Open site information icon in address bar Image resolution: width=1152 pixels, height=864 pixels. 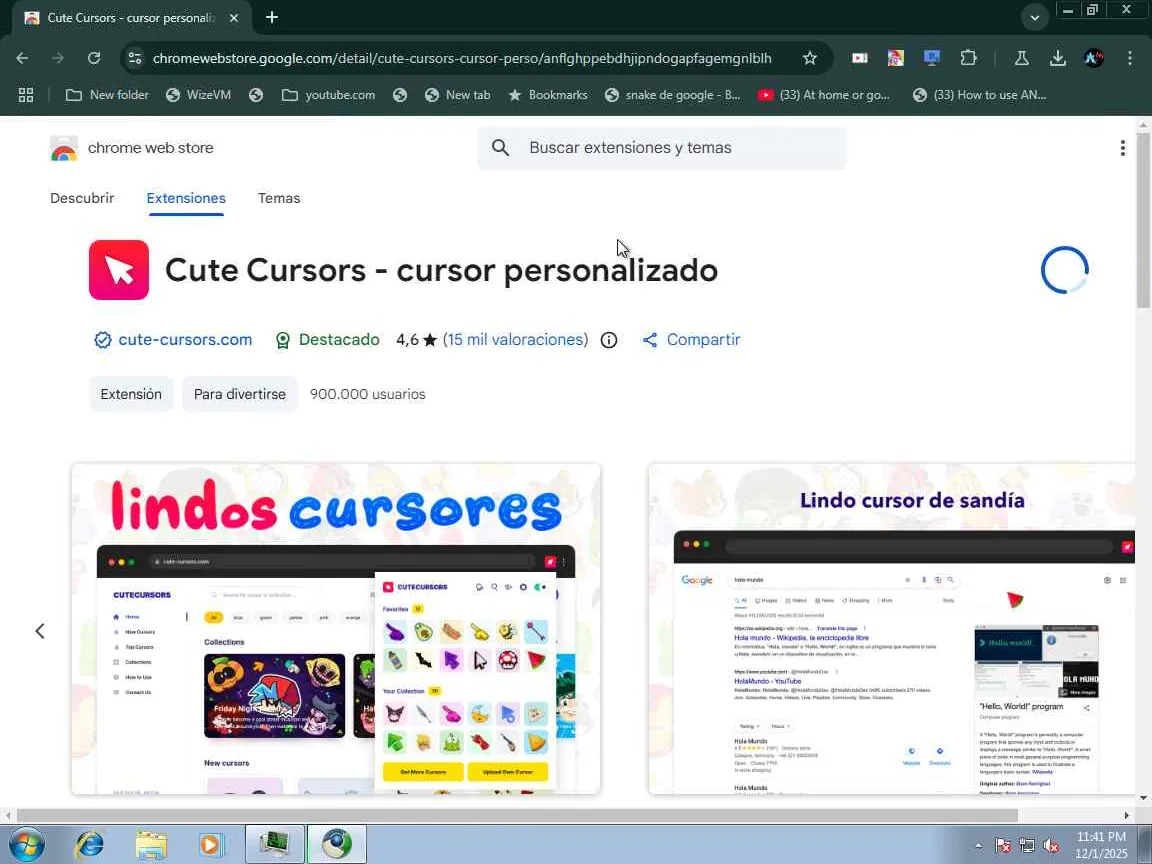[x=134, y=58]
